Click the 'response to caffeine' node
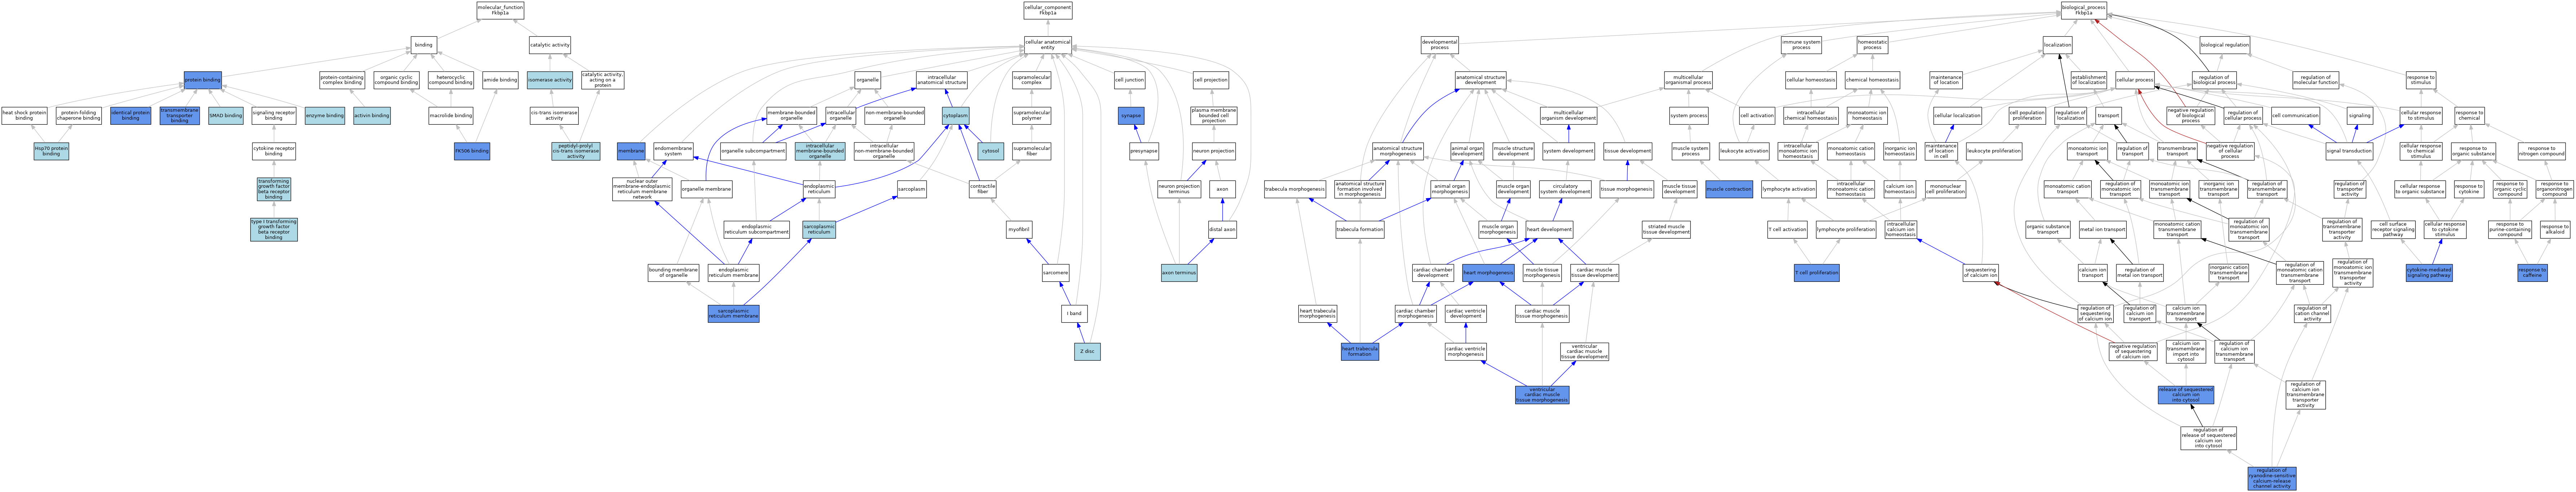 2532,273
